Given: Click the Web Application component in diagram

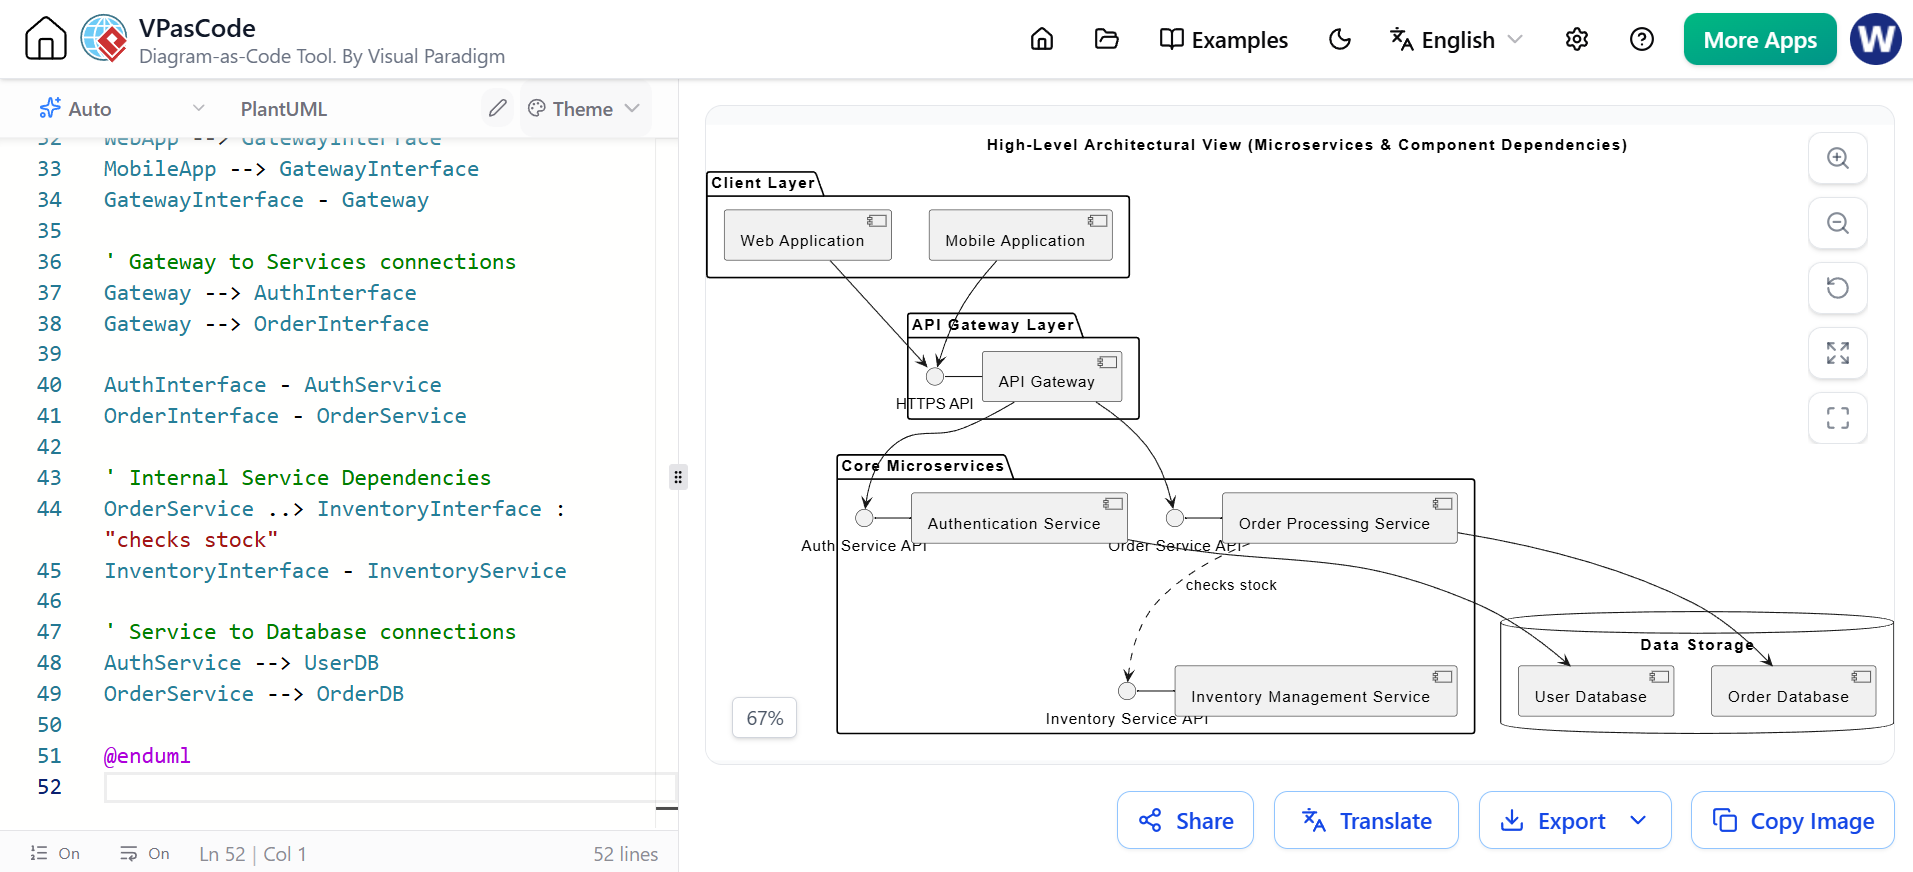Looking at the screenshot, I should pos(808,235).
